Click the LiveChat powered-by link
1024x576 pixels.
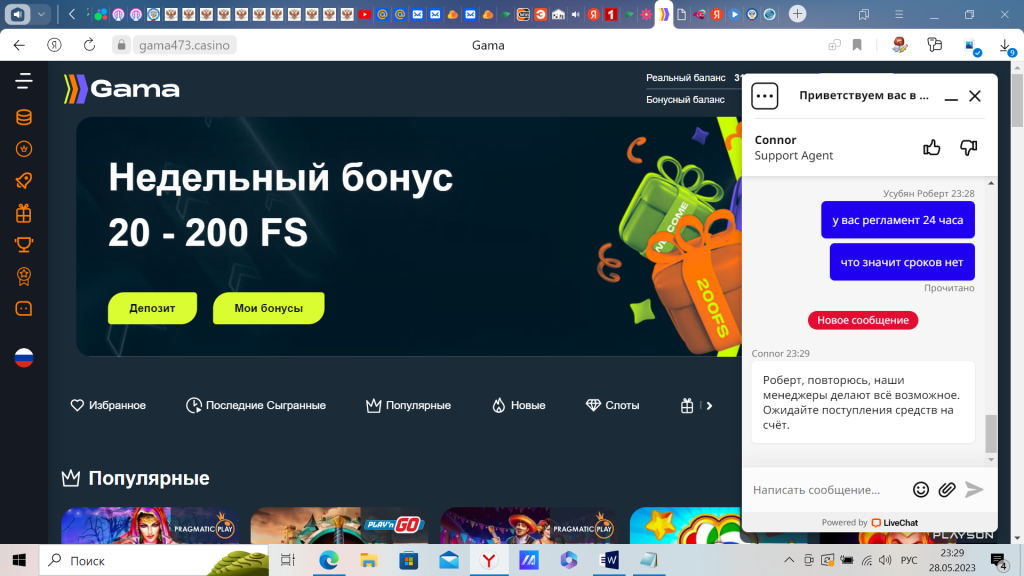pyautogui.click(x=895, y=522)
